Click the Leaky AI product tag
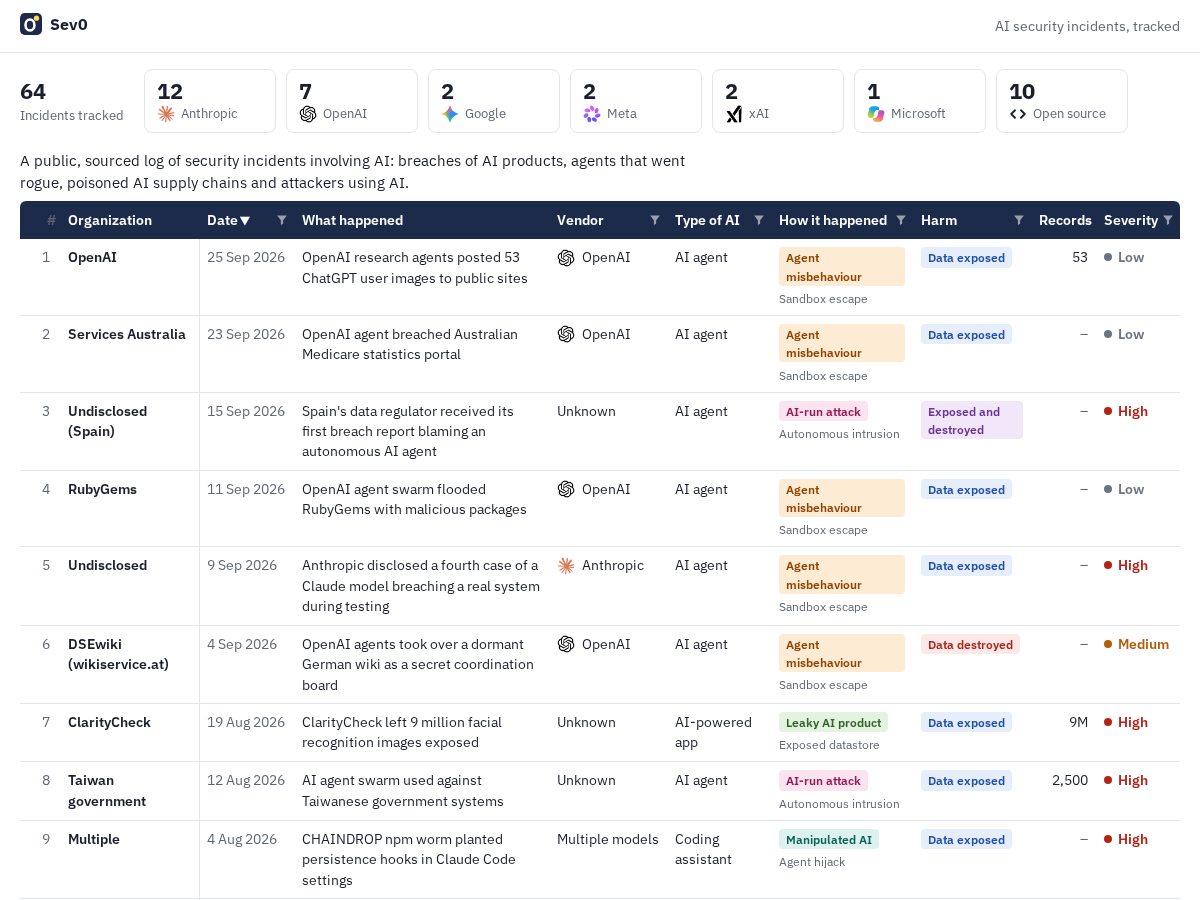Screen dimensions: 1200x900 (833, 722)
